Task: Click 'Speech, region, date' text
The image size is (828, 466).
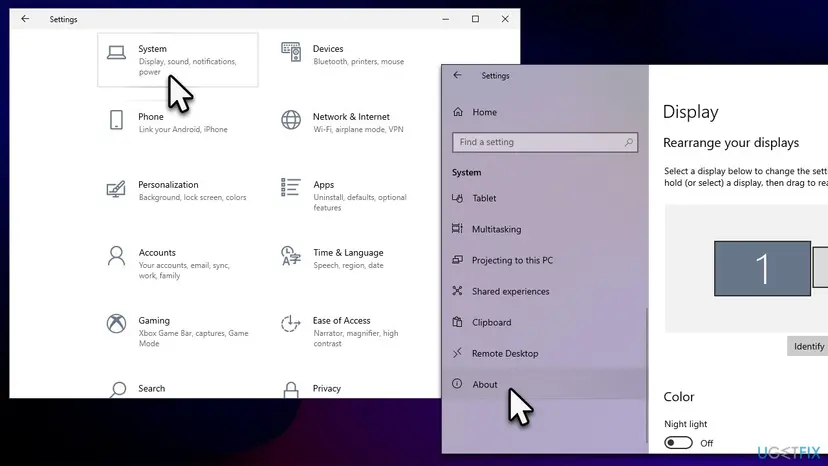Action: point(348,265)
